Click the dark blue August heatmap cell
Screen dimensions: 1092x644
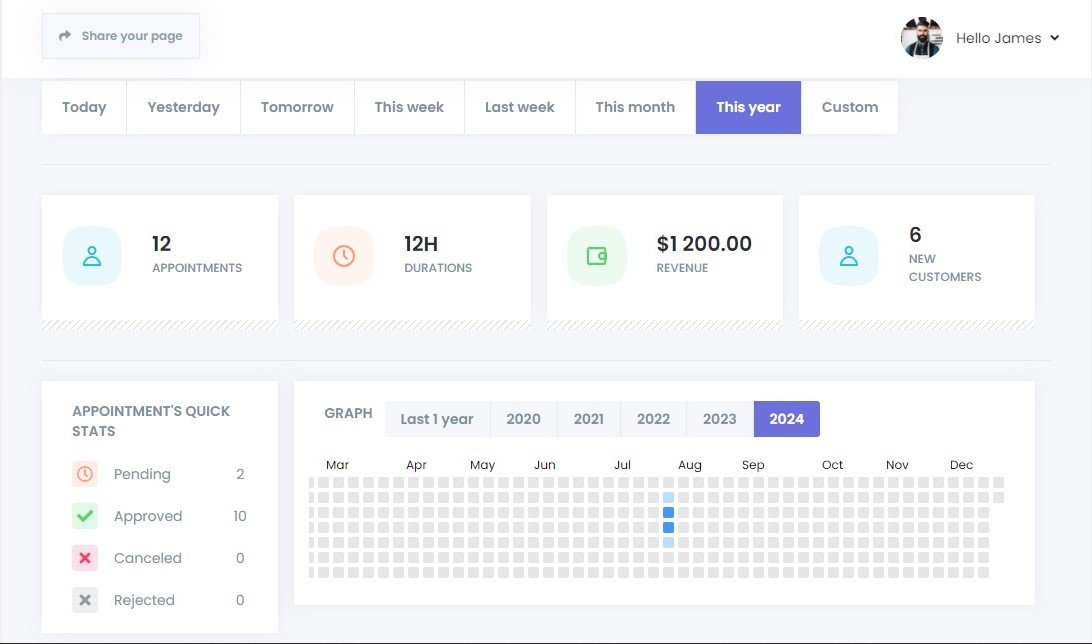tap(668, 513)
